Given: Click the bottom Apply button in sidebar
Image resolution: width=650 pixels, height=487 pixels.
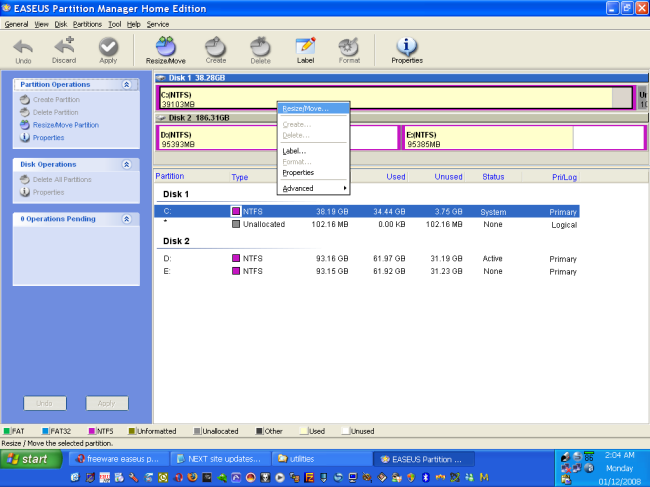Looking at the screenshot, I should (x=107, y=403).
